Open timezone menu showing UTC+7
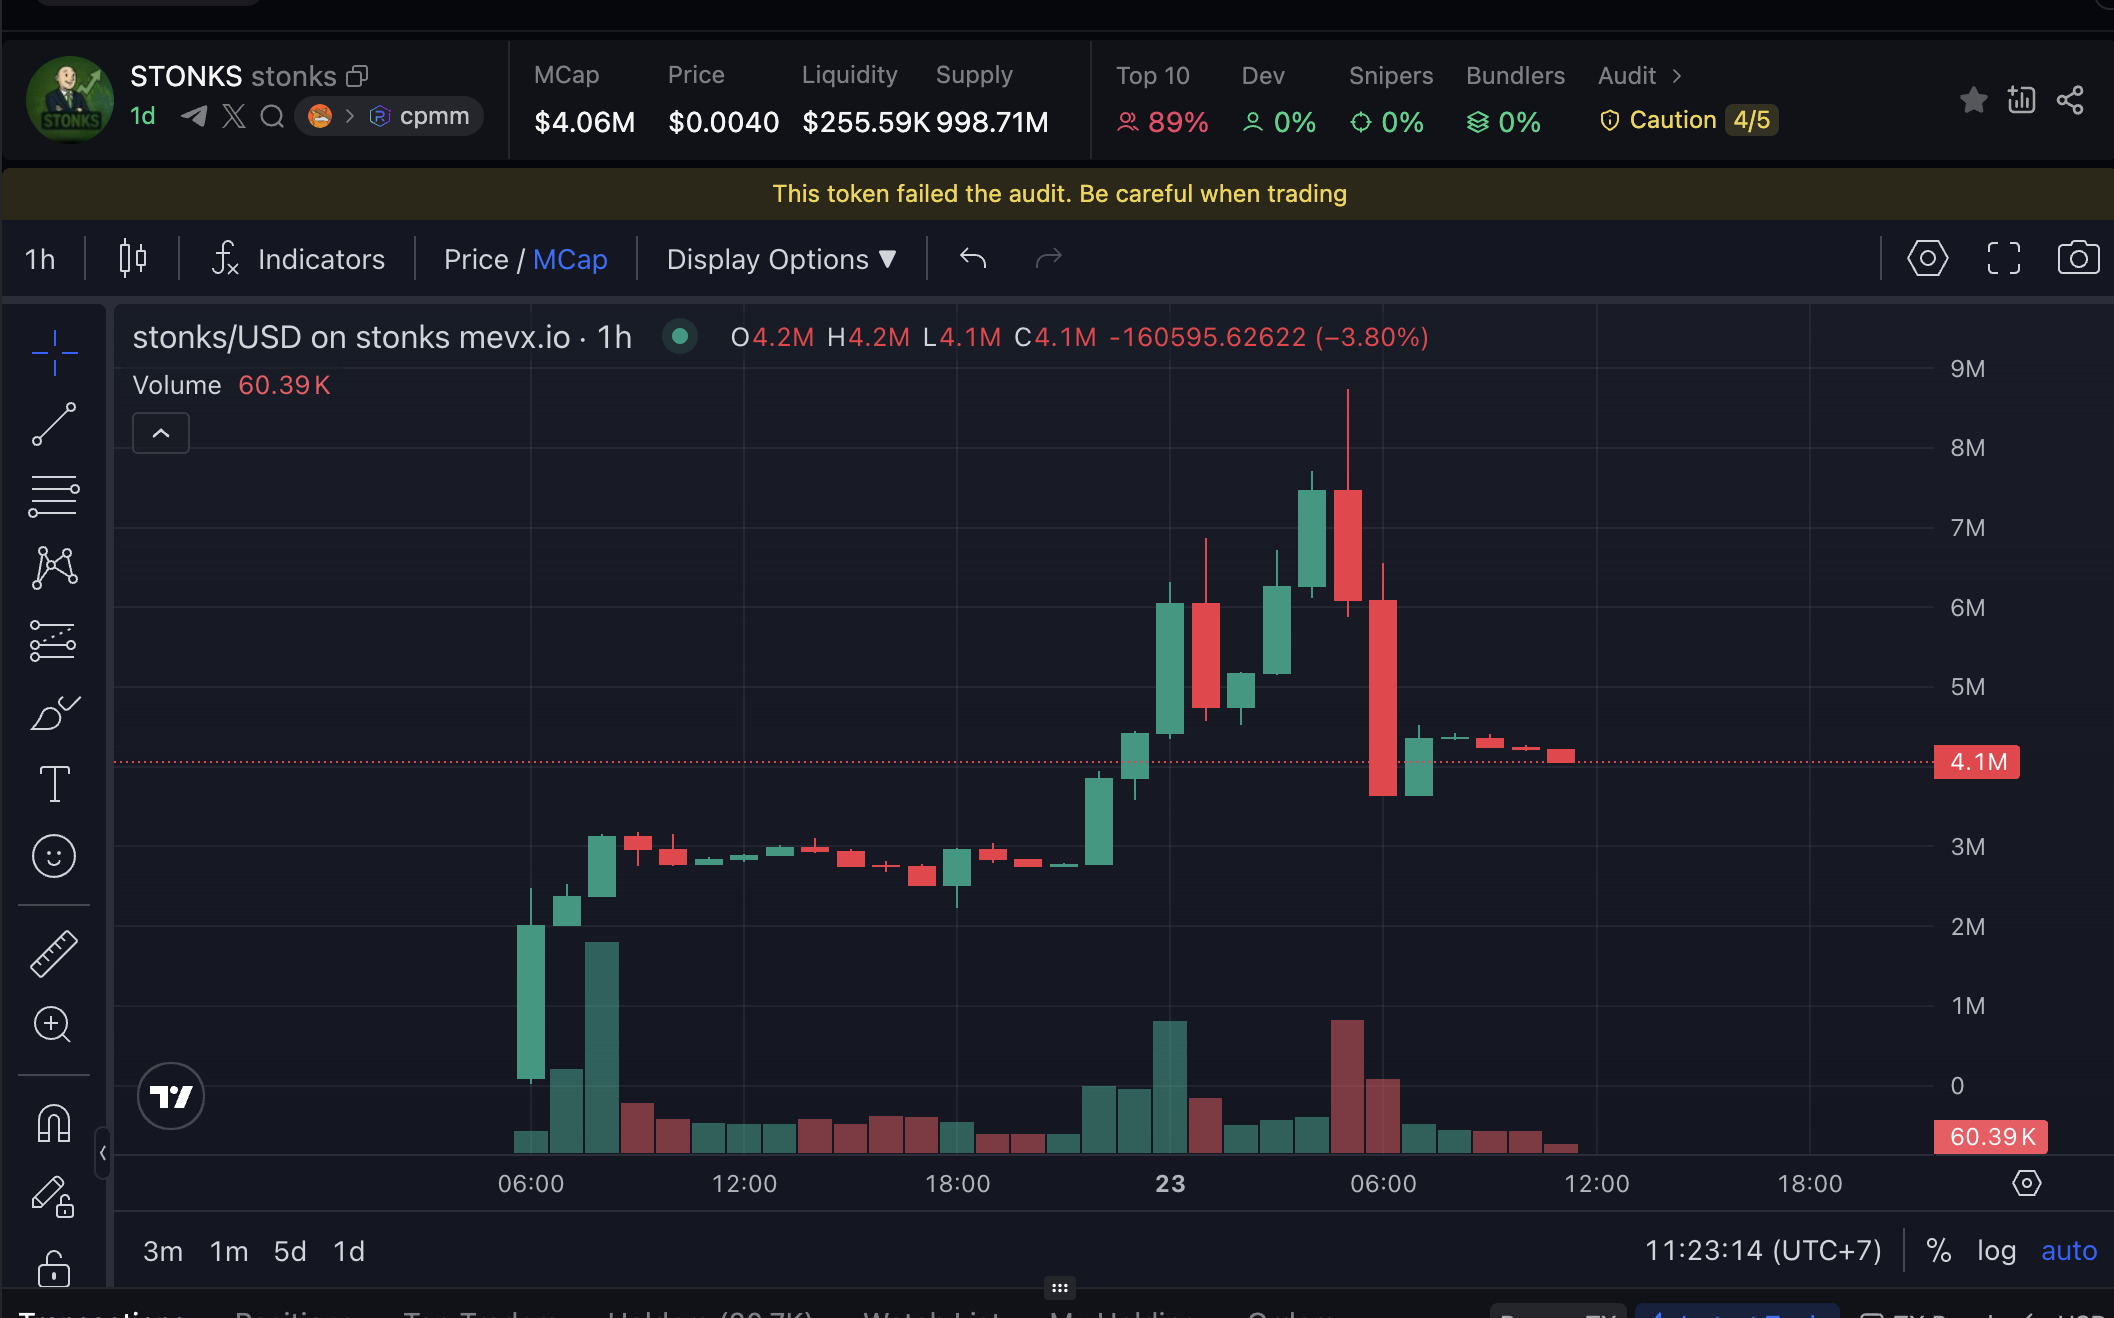The height and width of the screenshot is (1318, 2114). click(x=1763, y=1251)
